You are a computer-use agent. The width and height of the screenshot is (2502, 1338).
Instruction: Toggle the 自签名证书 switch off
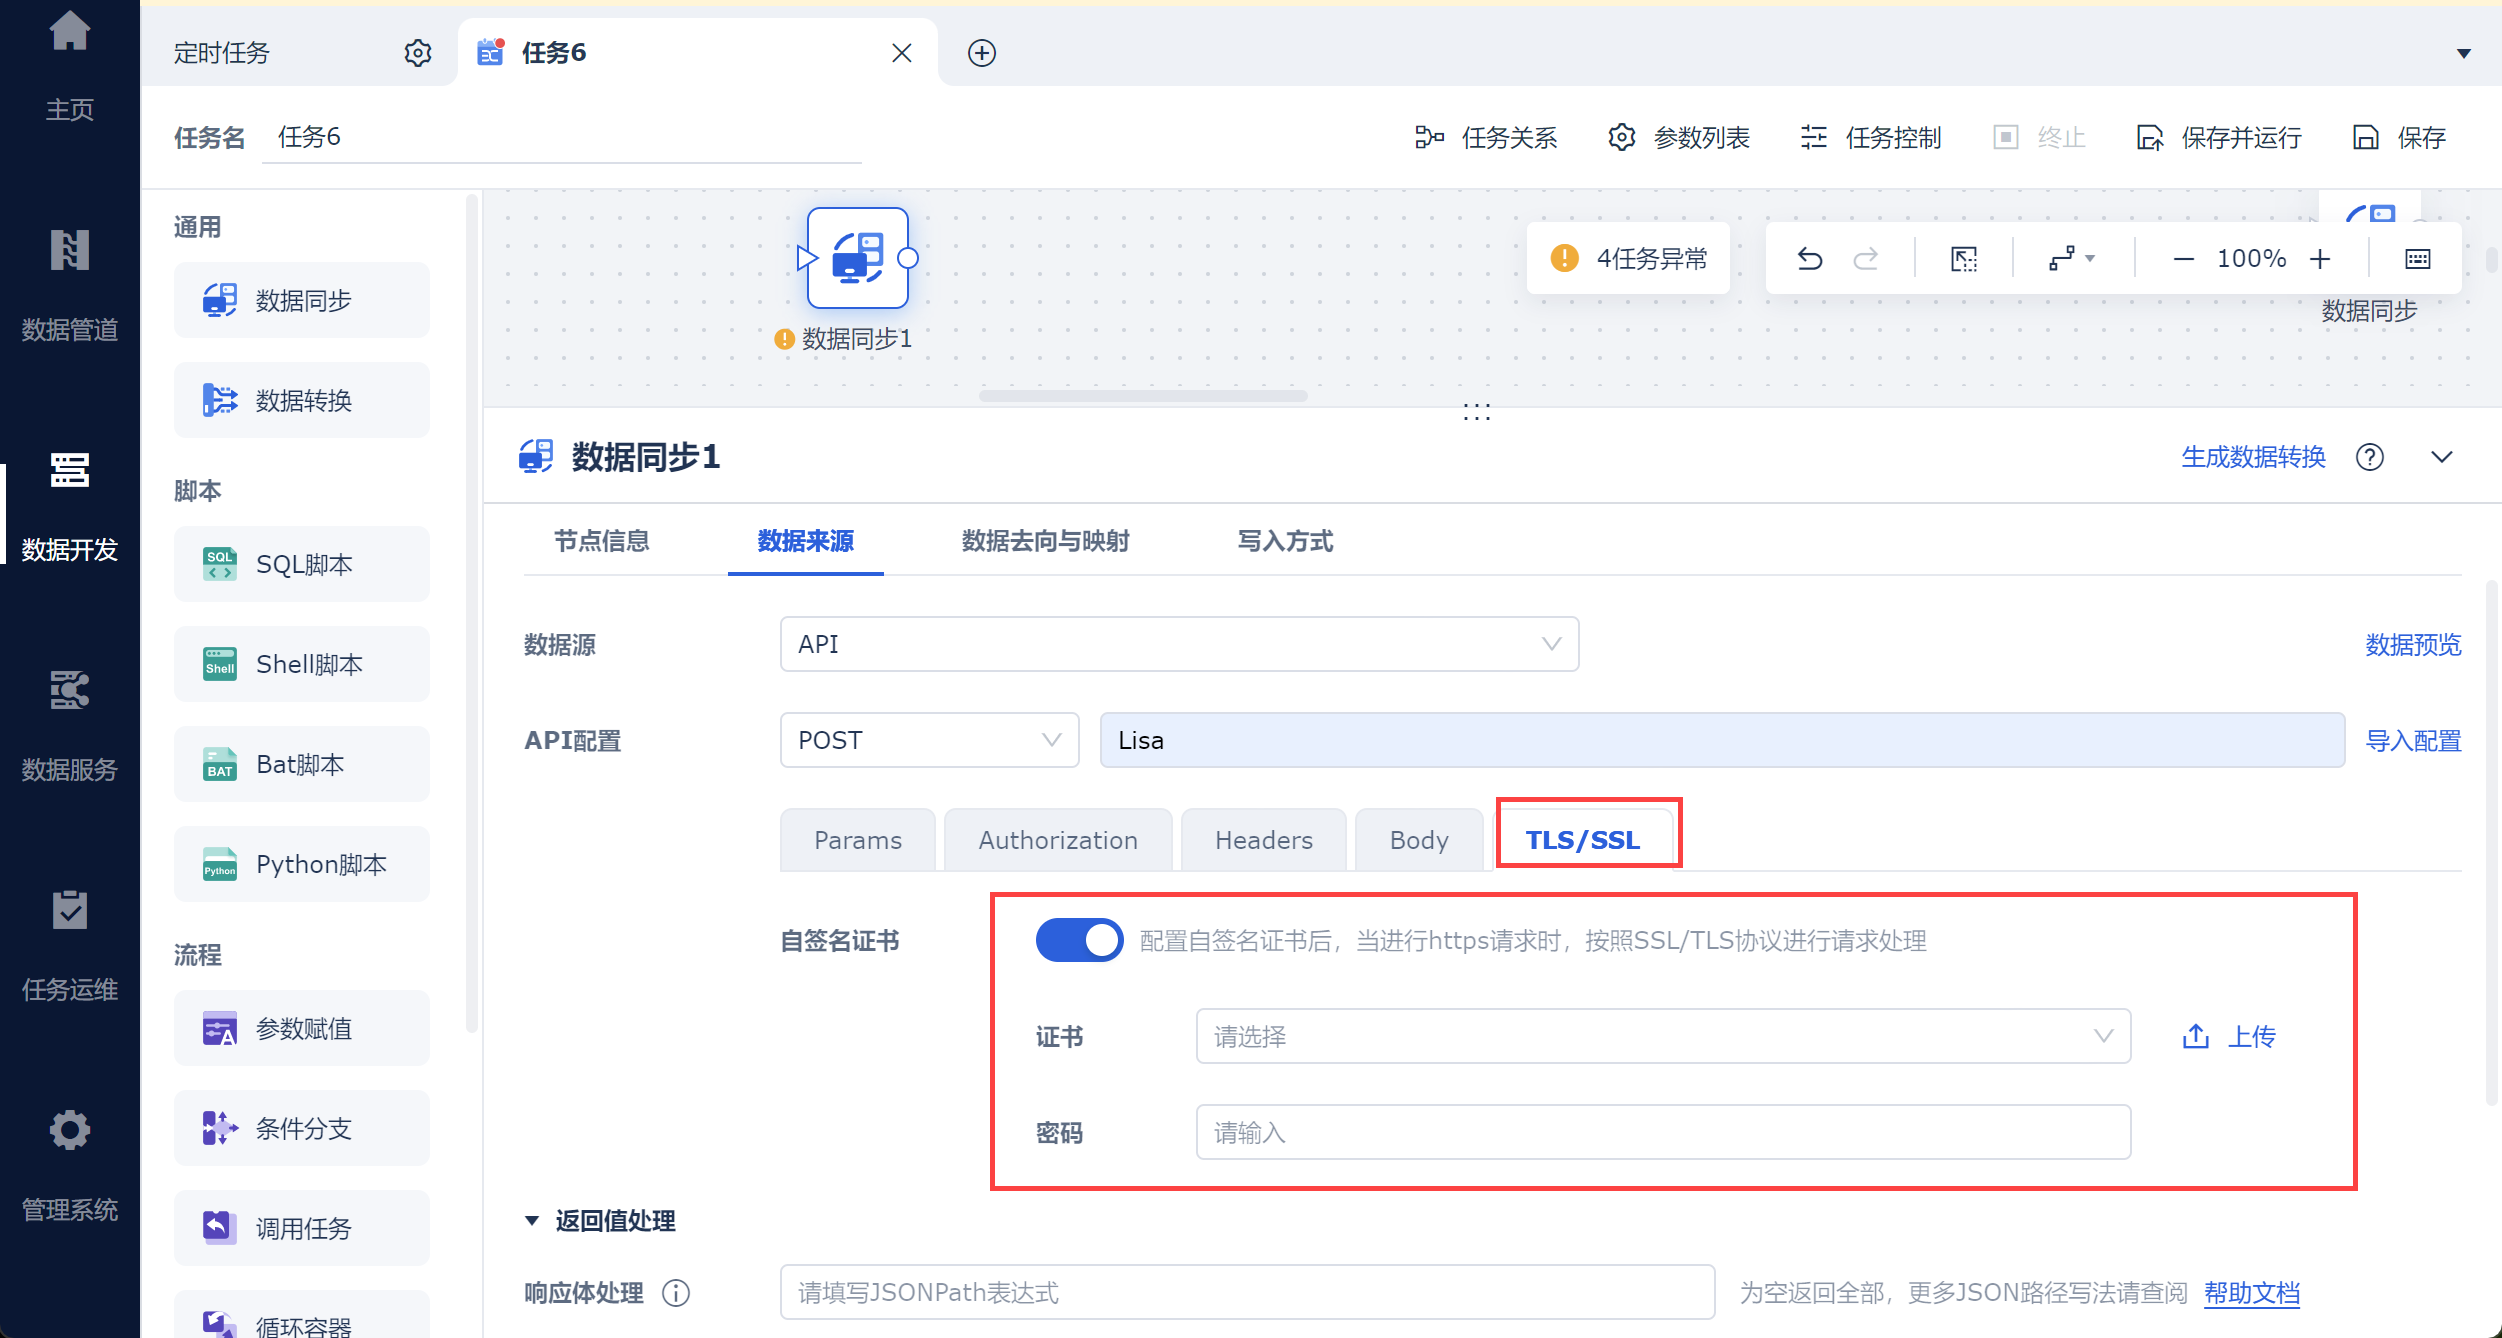[1079, 940]
